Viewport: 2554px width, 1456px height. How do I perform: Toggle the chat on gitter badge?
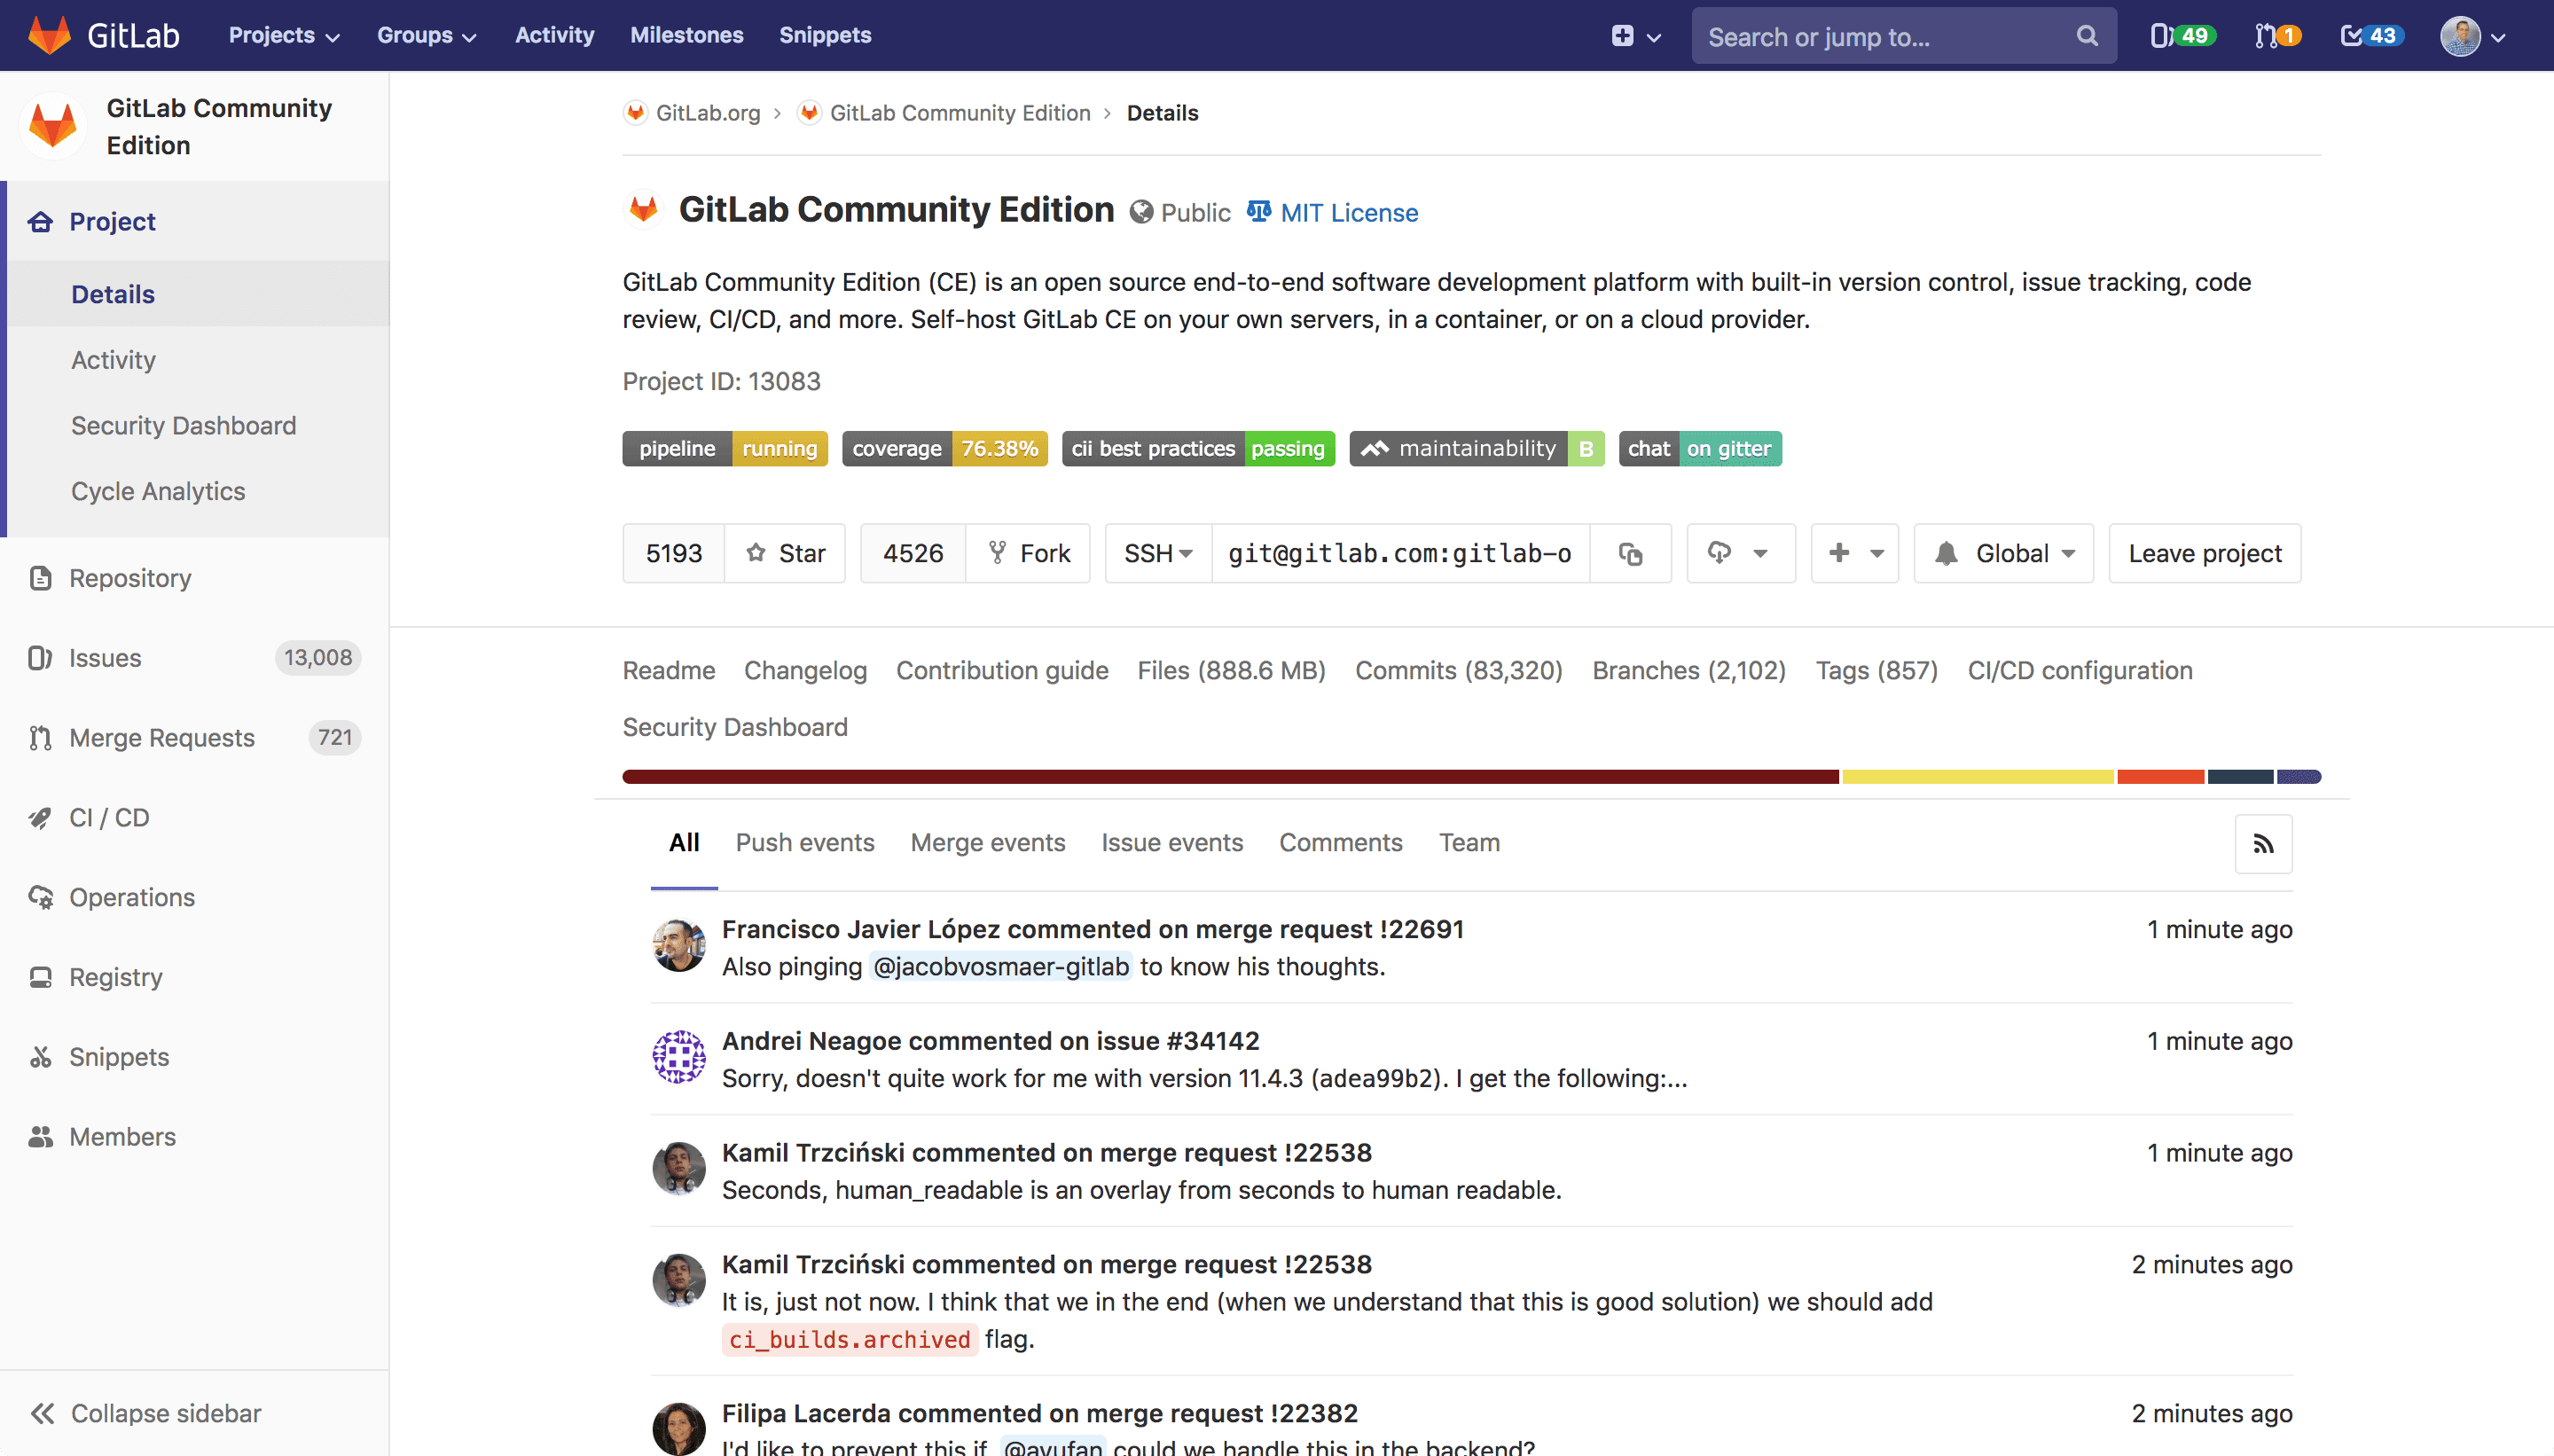click(1699, 448)
